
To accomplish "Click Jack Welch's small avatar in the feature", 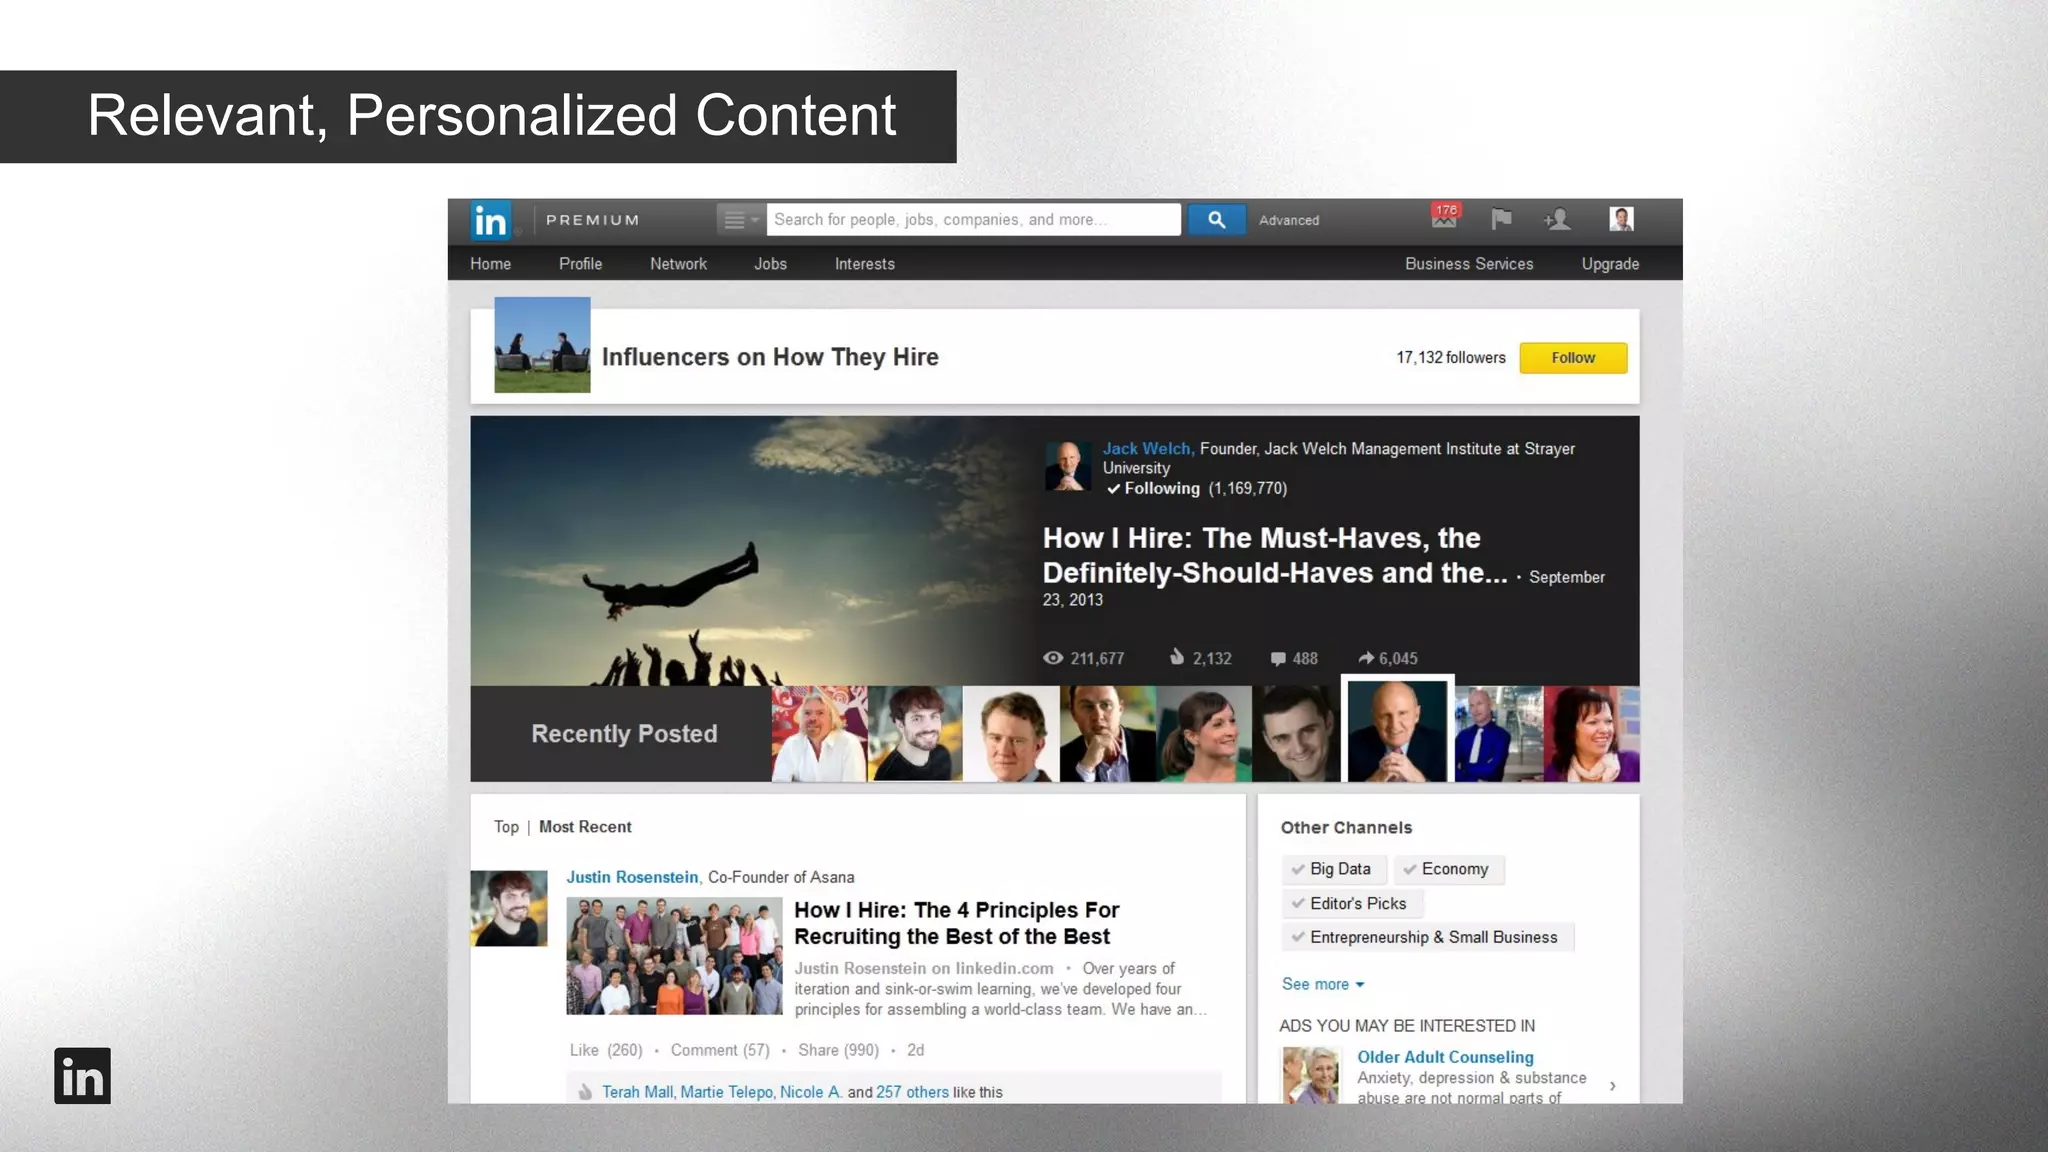I will click(1068, 466).
